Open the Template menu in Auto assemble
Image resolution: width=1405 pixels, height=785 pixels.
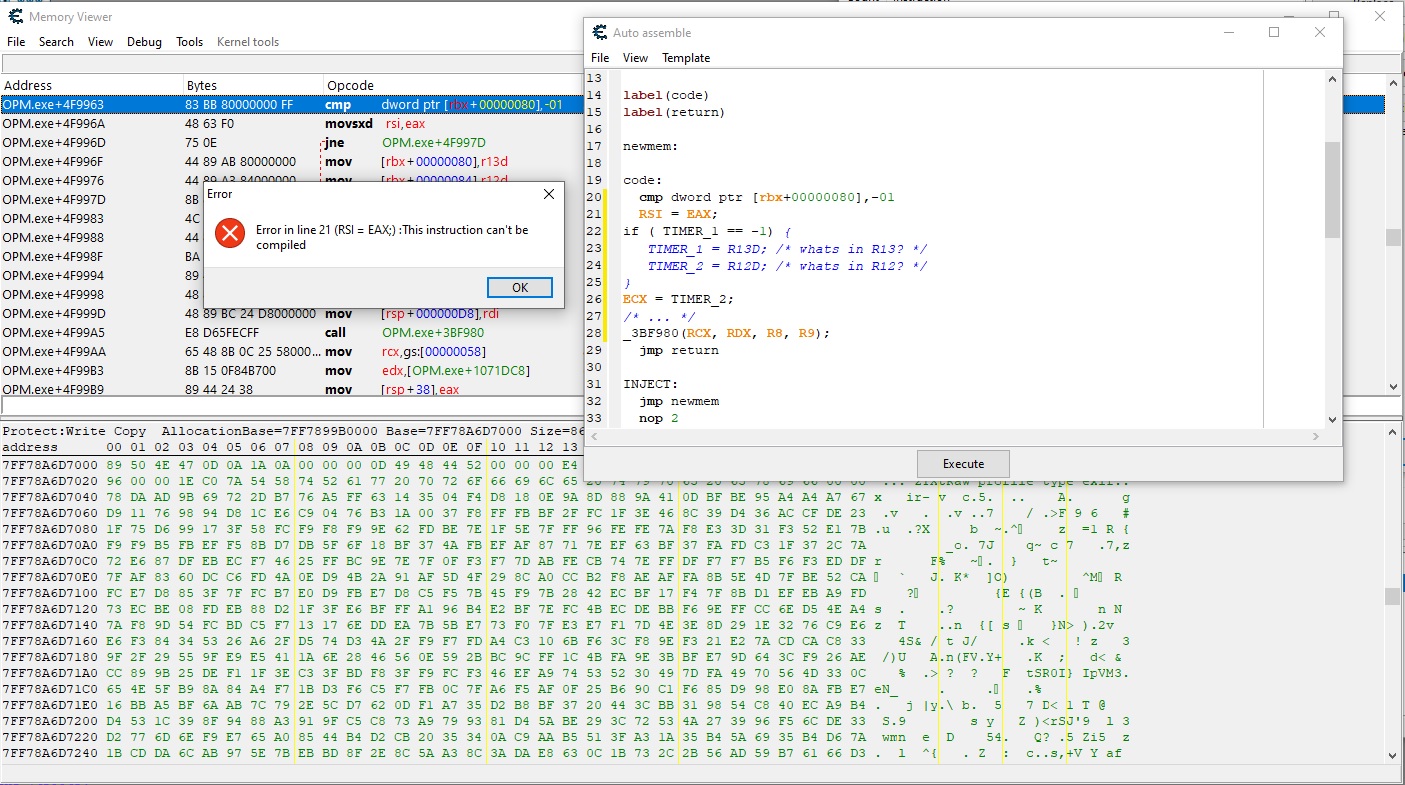(686, 58)
